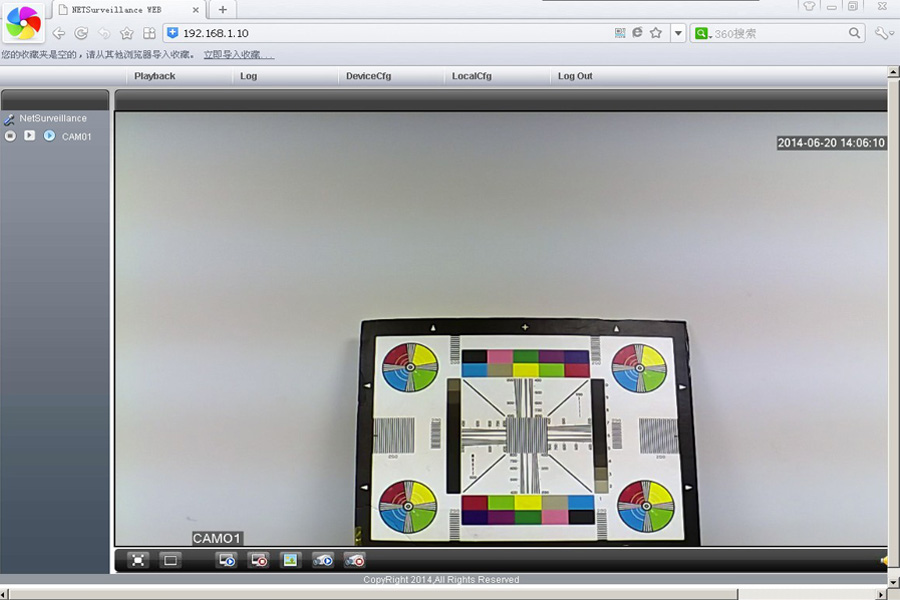
Task: Click the IE compatibility mode icon
Action: [637, 33]
